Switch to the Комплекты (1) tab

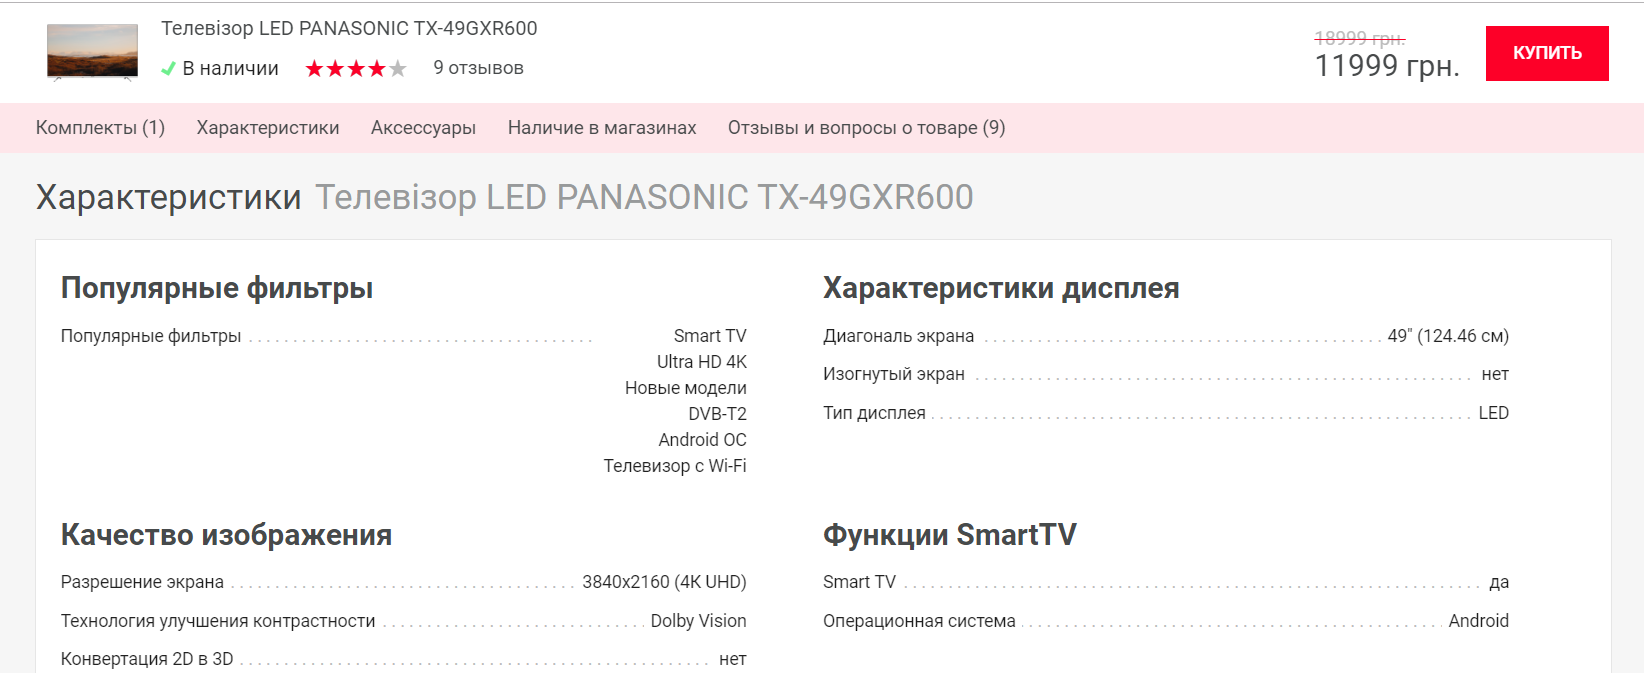coord(100,128)
